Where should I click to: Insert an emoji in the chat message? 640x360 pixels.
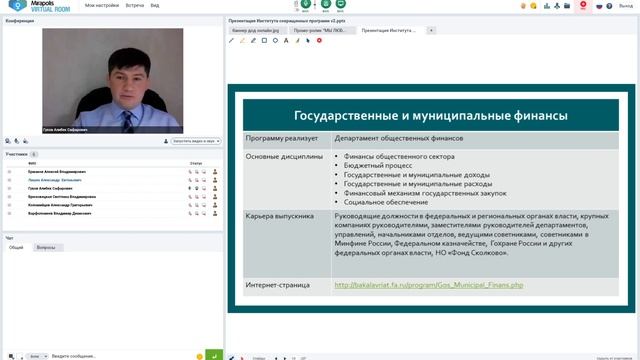click(x=199, y=356)
